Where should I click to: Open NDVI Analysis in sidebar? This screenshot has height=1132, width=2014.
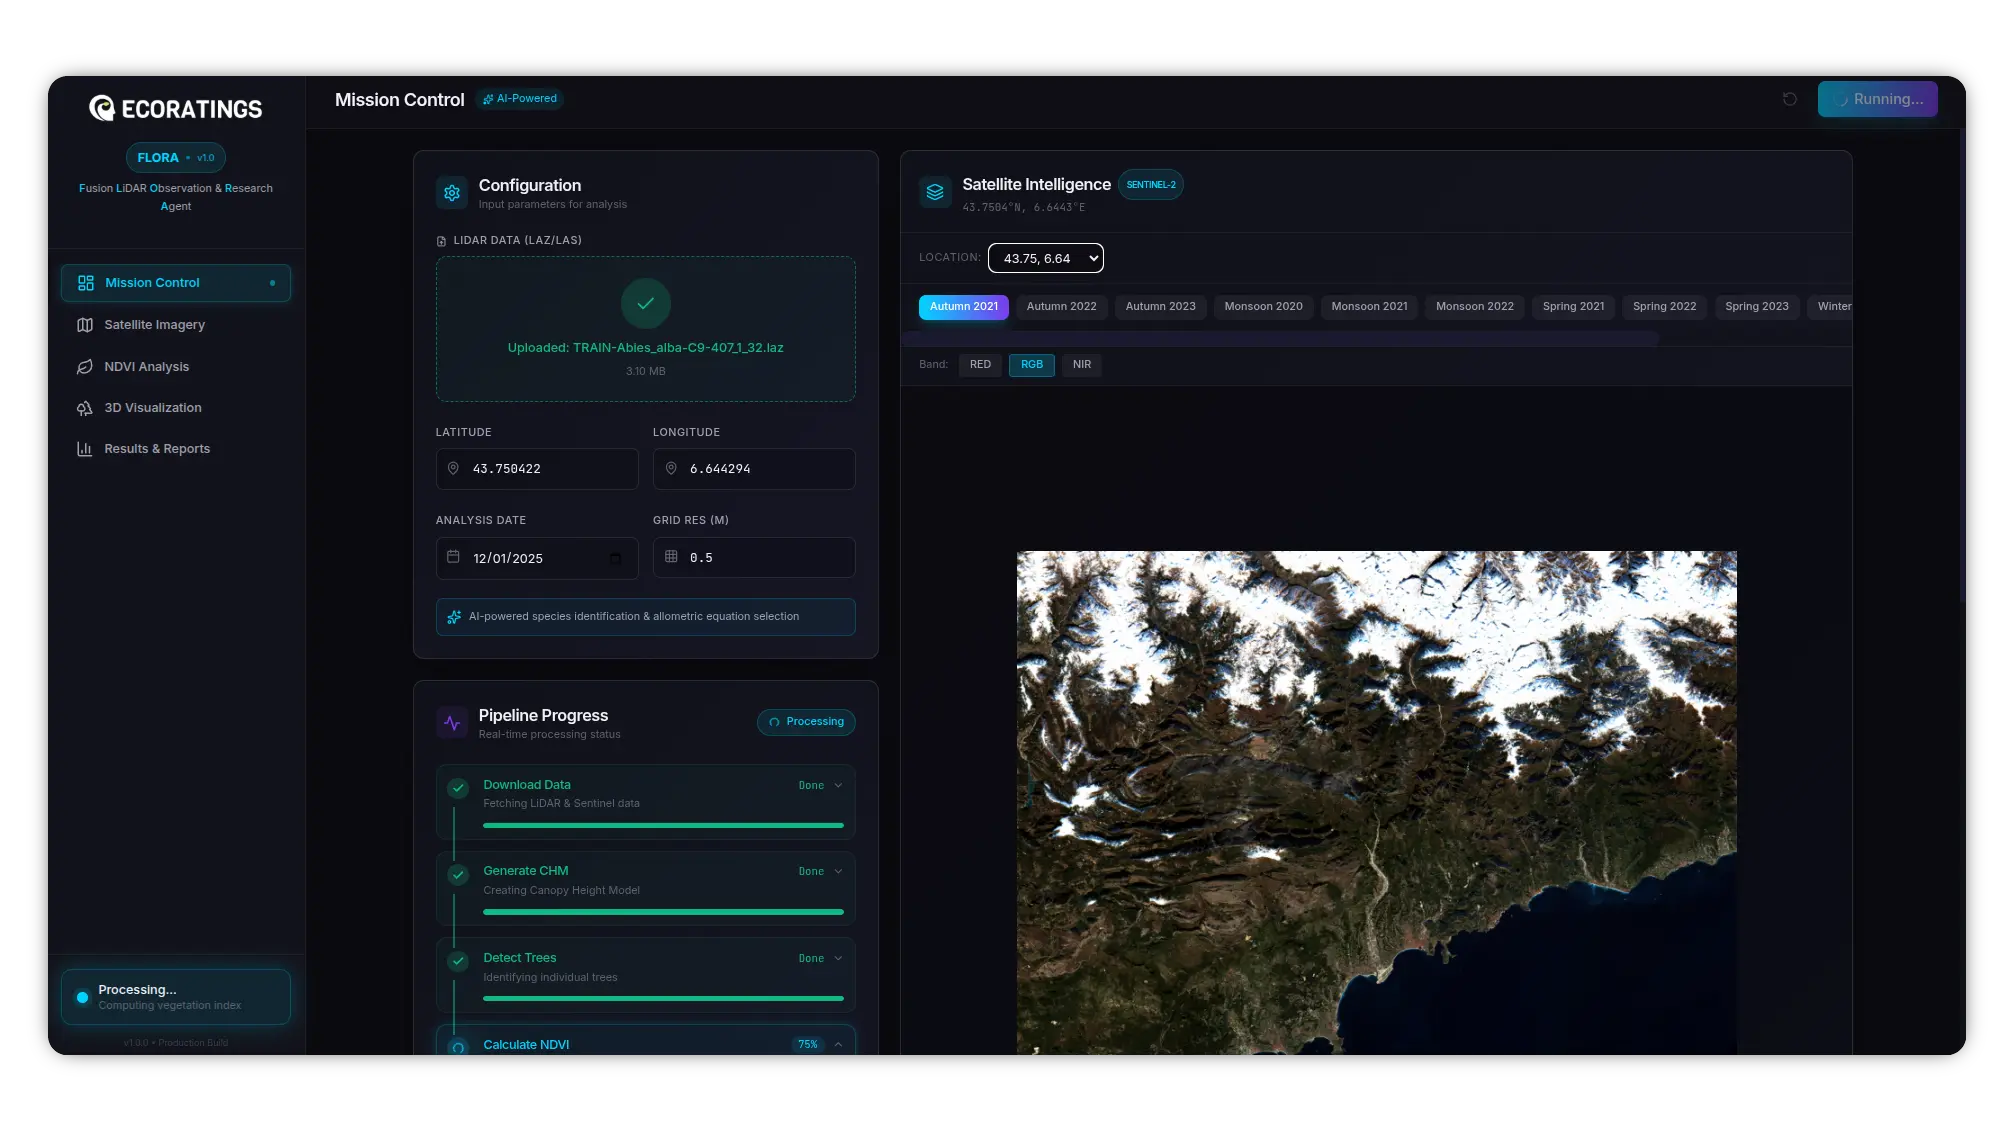pyautogui.click(x=146, y=367)
